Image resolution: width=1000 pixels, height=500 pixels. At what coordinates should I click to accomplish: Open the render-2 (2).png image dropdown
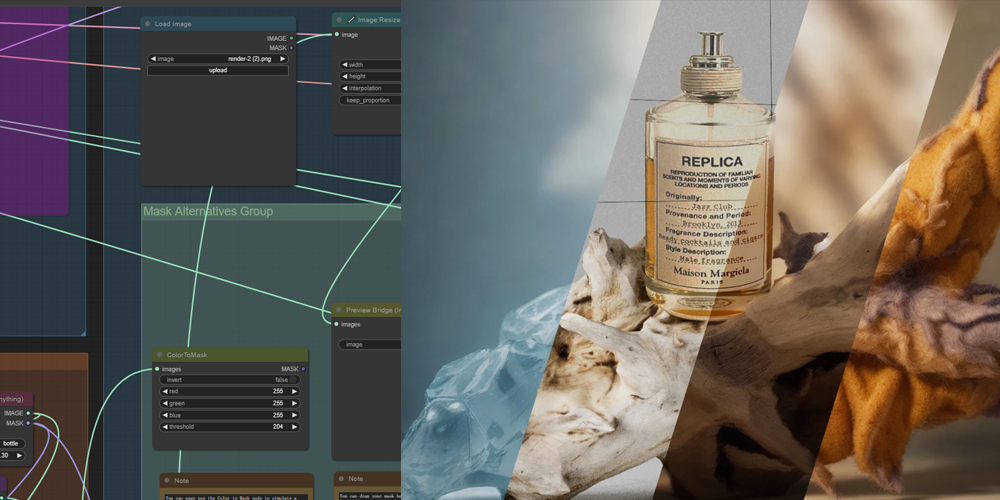pyautogui.click(x=218, y=59)
